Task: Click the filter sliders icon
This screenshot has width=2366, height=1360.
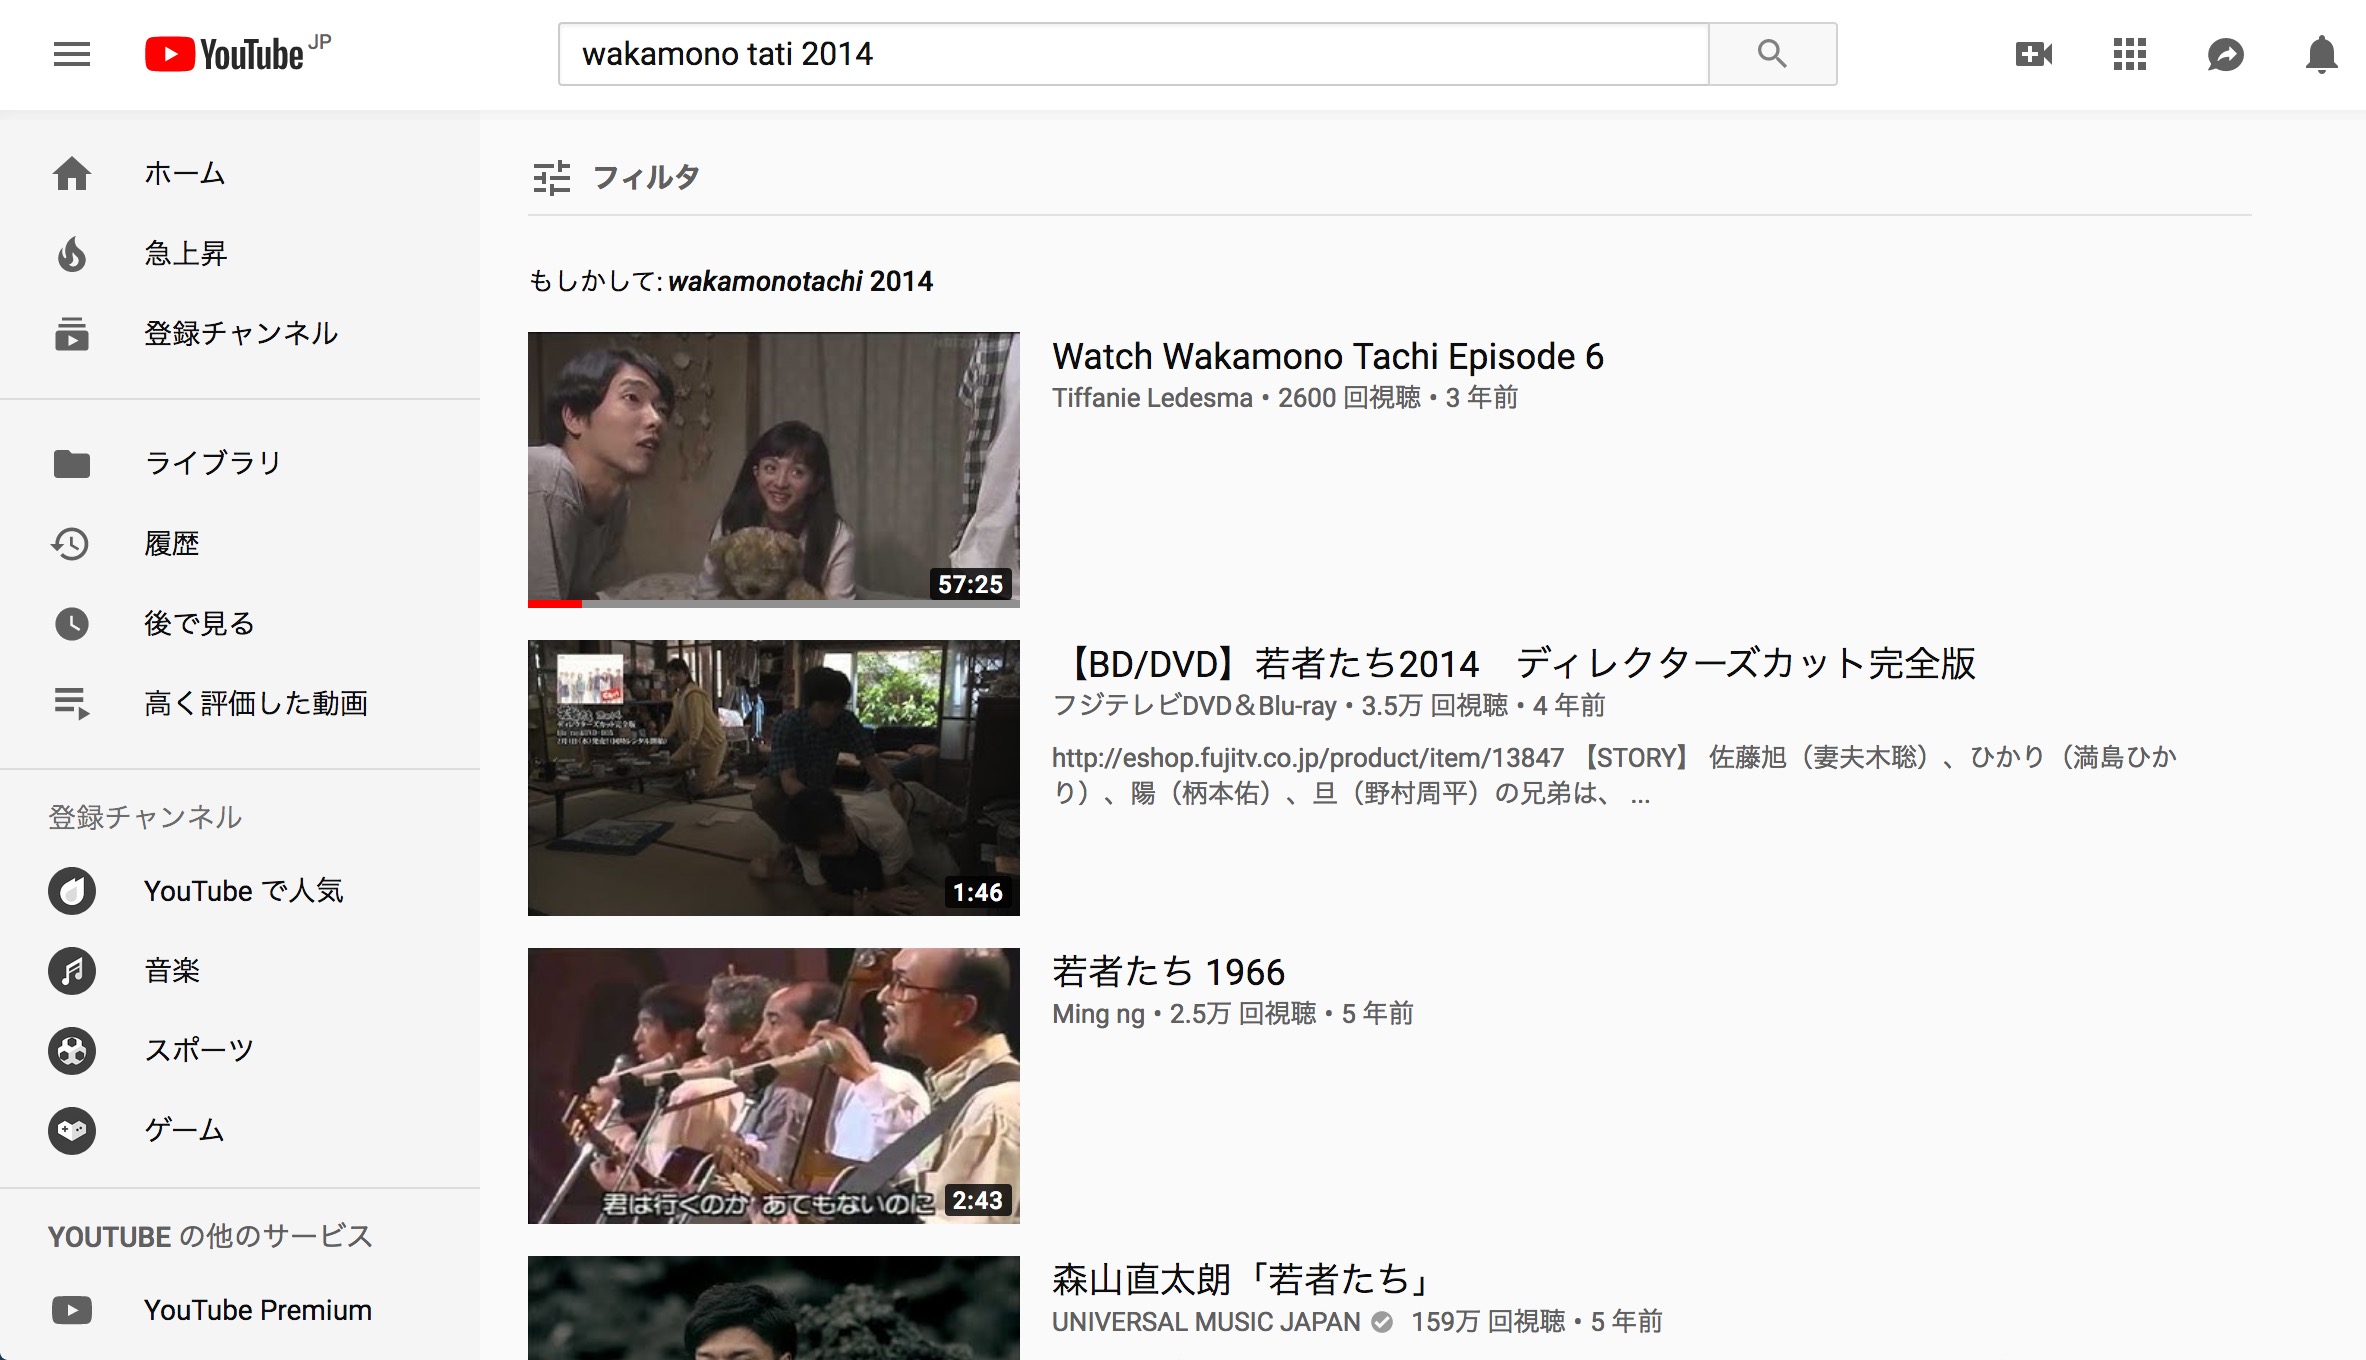Action: (551, 178)
